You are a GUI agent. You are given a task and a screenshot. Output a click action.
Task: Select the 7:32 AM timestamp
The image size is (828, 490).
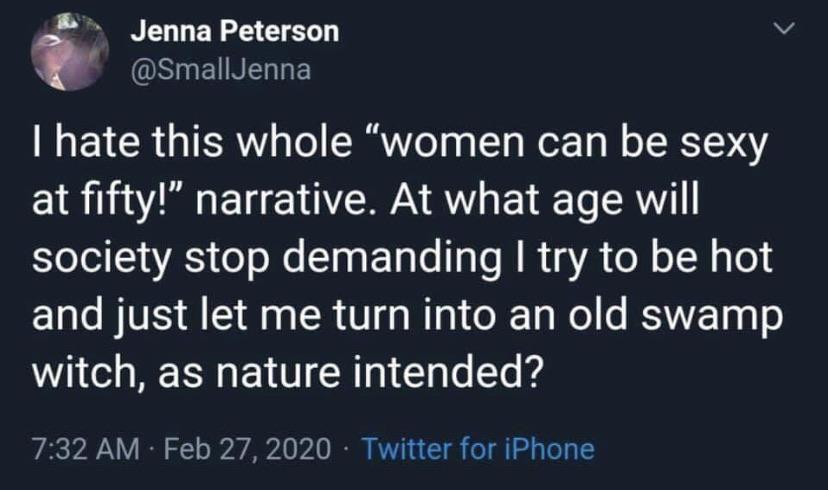[x=84, y=449]
